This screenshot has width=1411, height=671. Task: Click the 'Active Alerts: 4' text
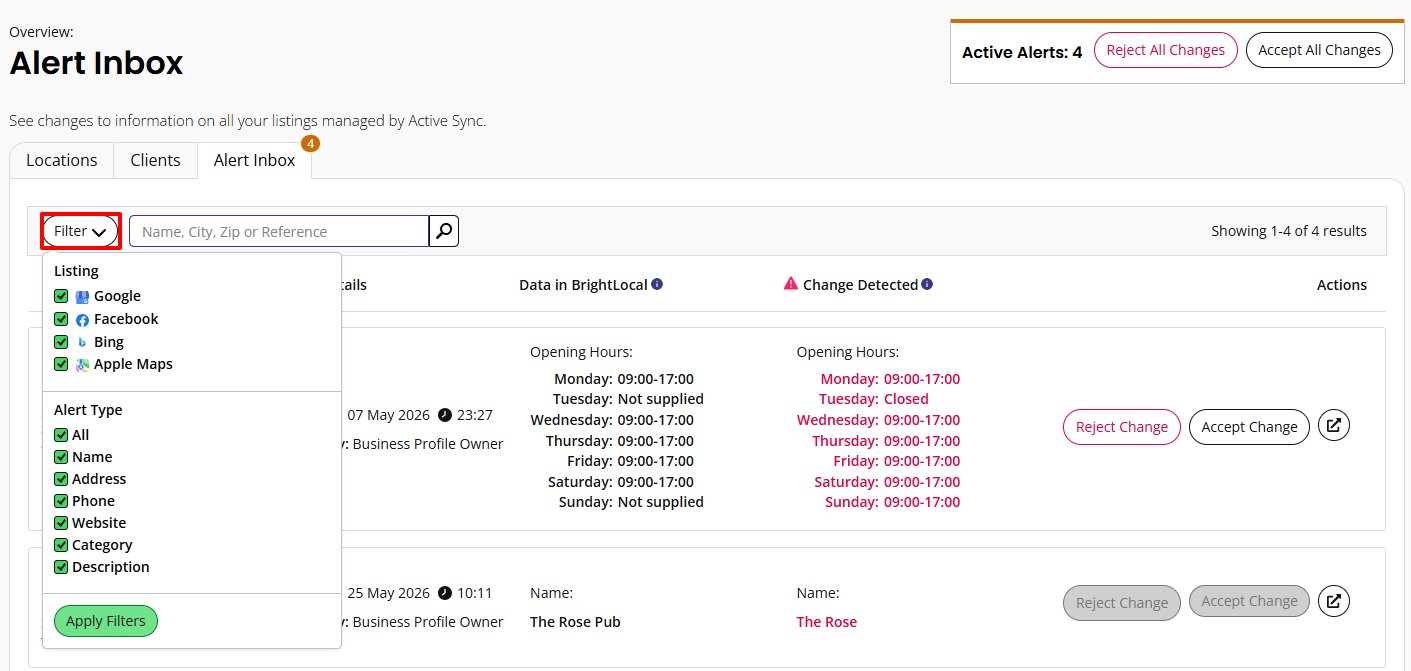click(x=1022, y=52)
